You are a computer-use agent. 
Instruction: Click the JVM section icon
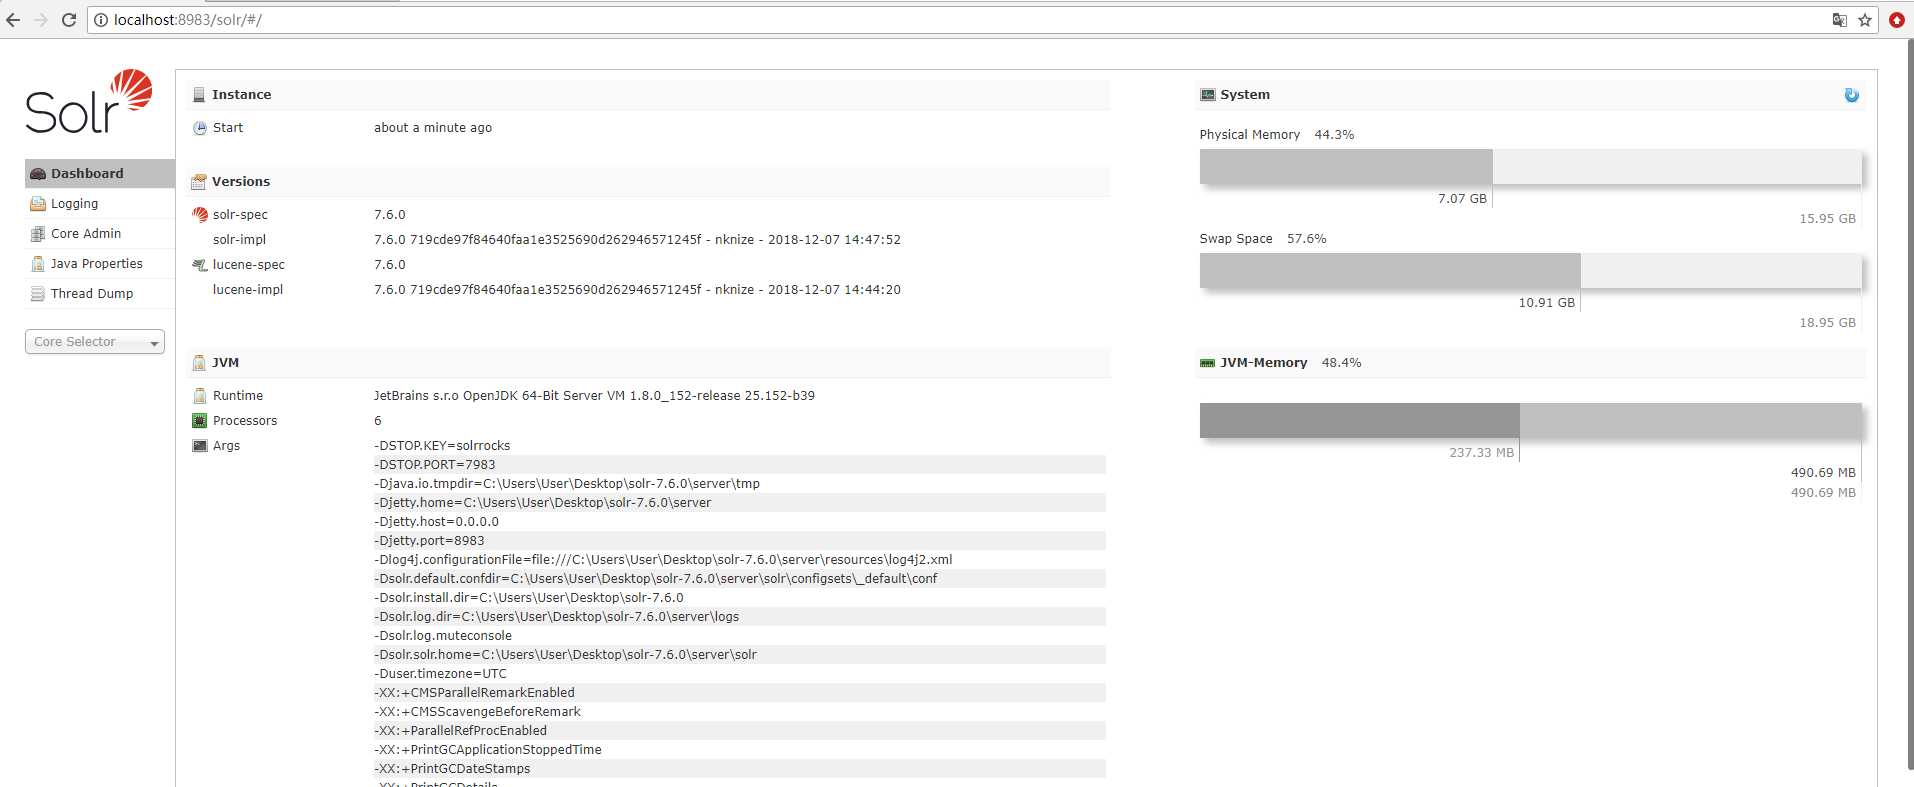pyautogui.click(x=199, y=363)
